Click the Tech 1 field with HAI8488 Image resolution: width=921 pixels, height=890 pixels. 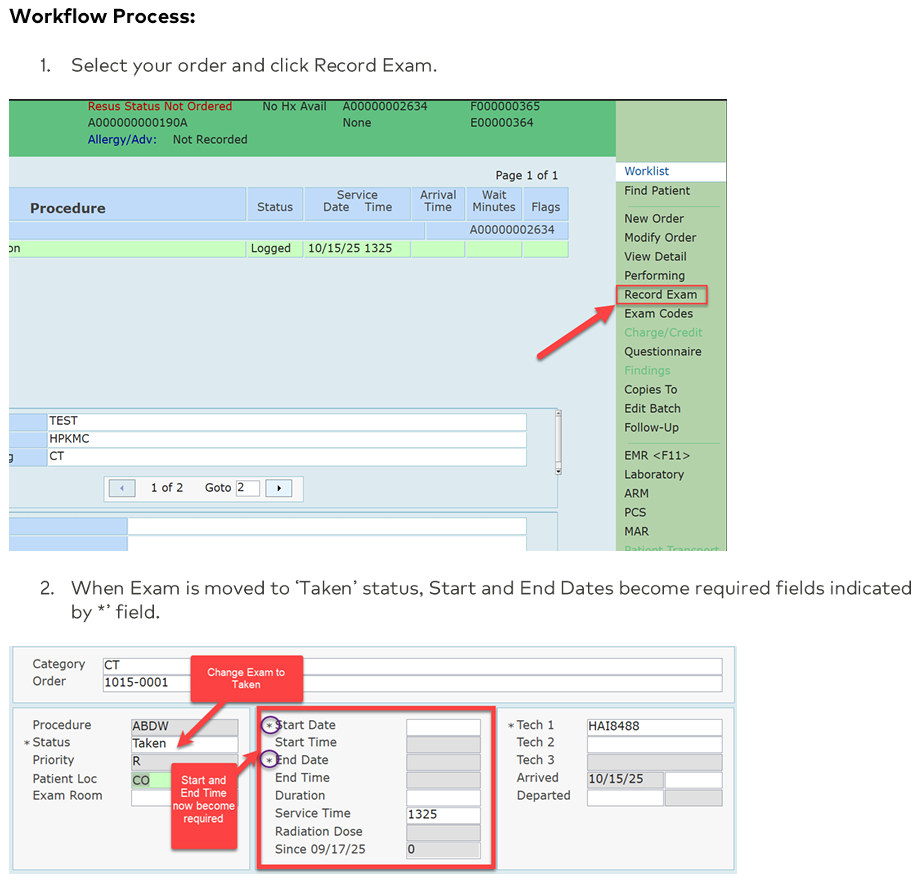[653, 726]
